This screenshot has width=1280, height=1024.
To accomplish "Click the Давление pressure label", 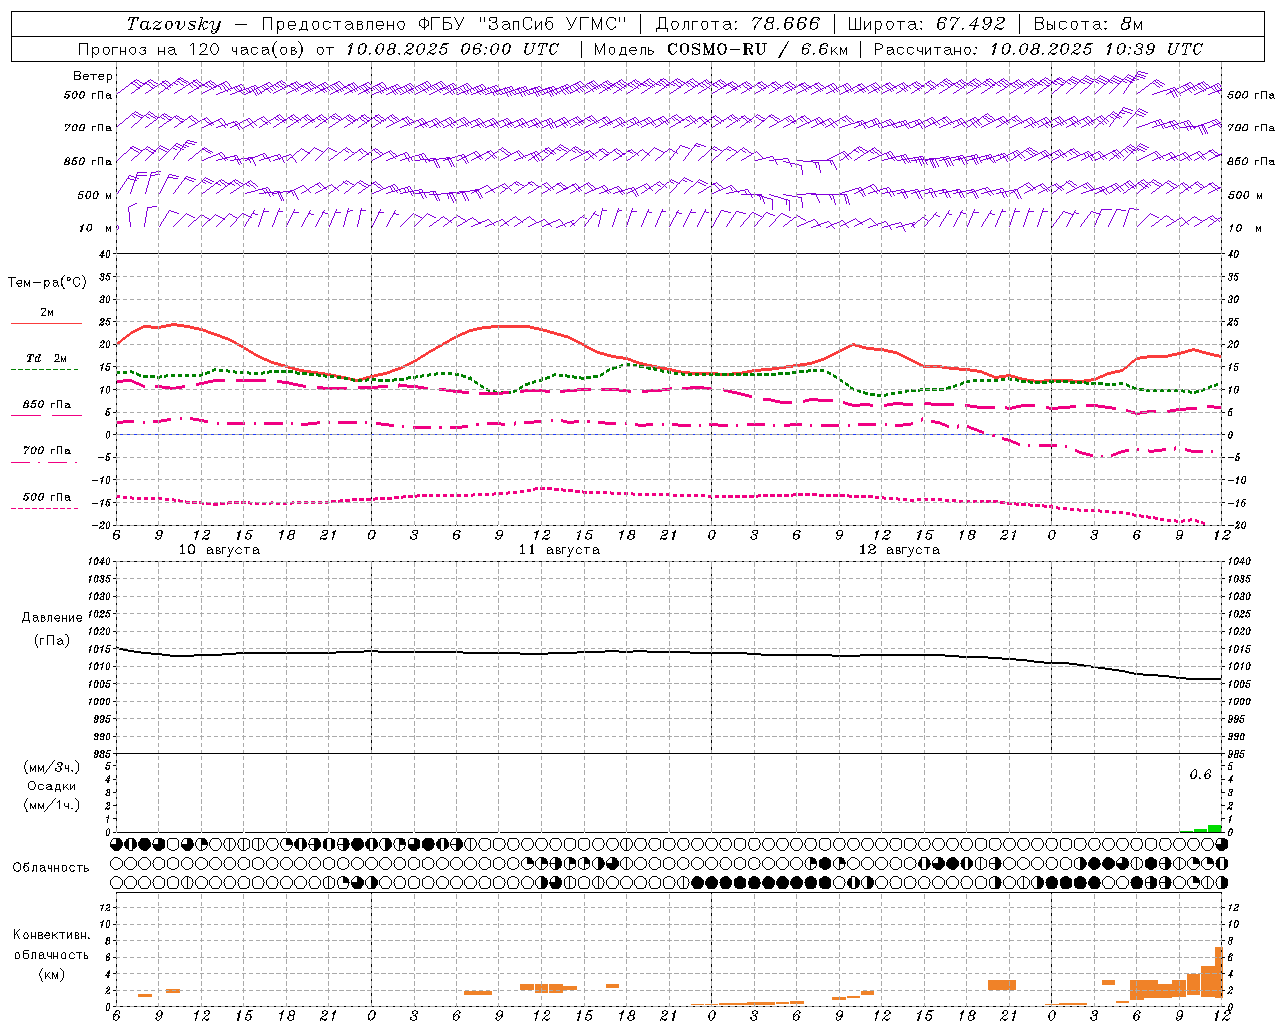I will 52,618.
